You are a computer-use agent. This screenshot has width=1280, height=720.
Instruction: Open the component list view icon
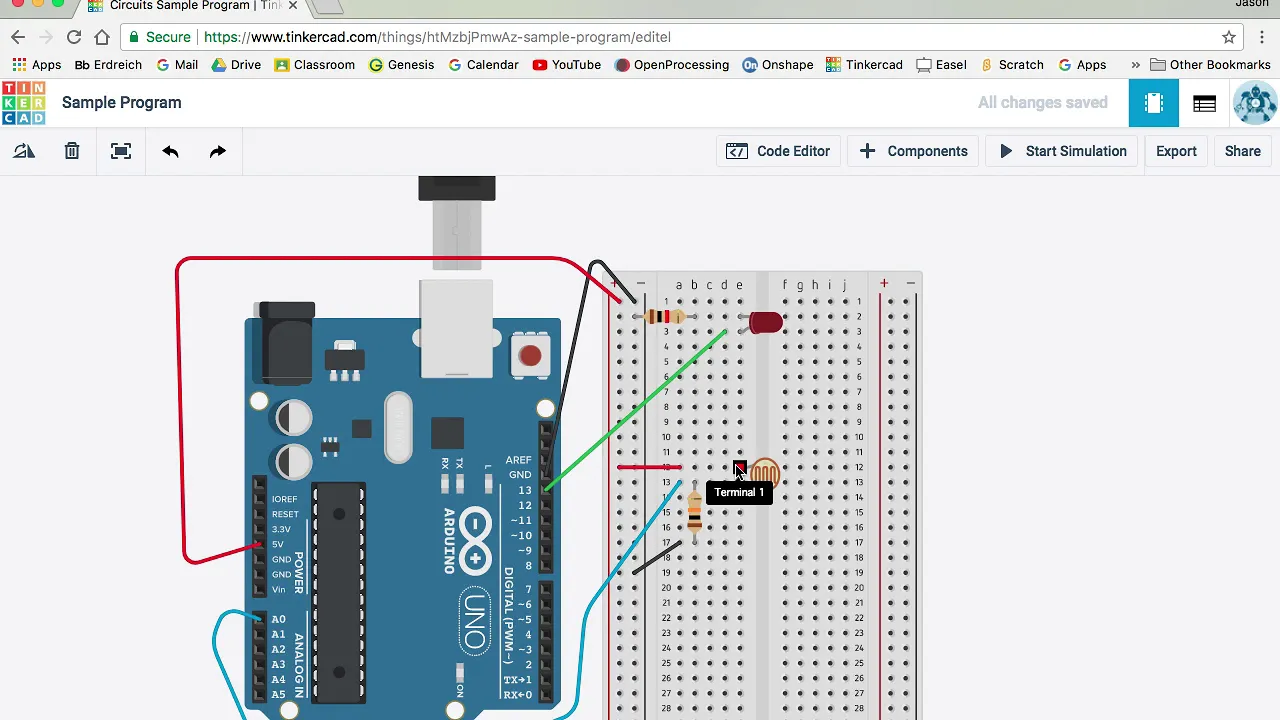point(1204,103)
